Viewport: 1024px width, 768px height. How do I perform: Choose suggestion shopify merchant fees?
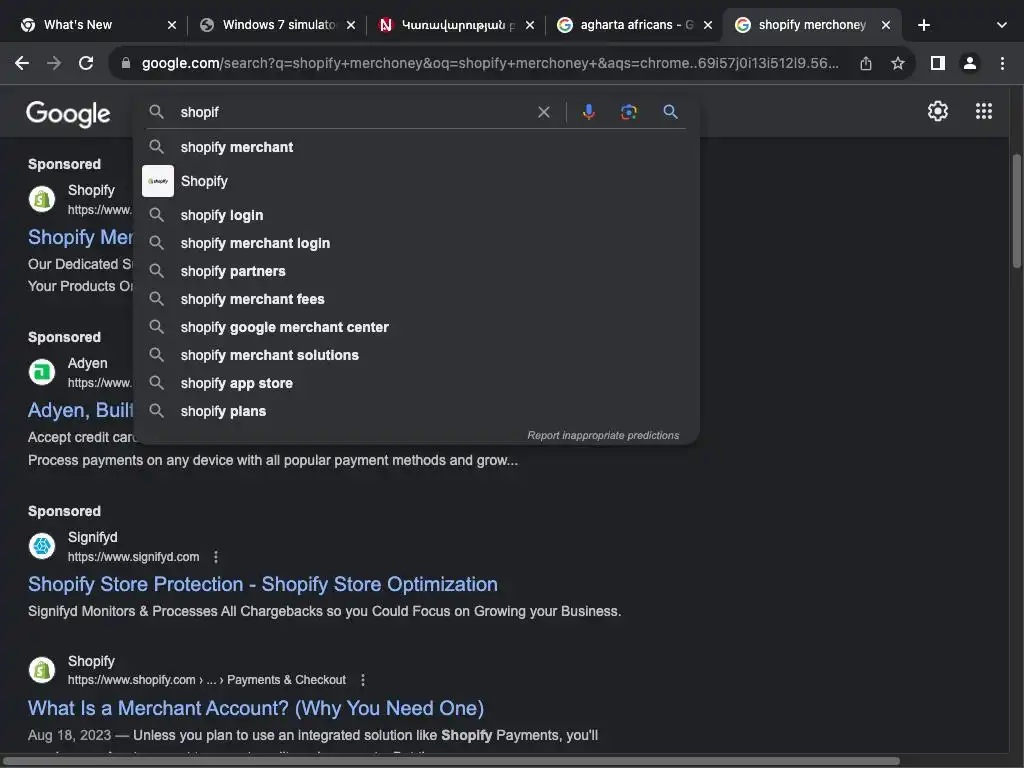tap(417, 299)
